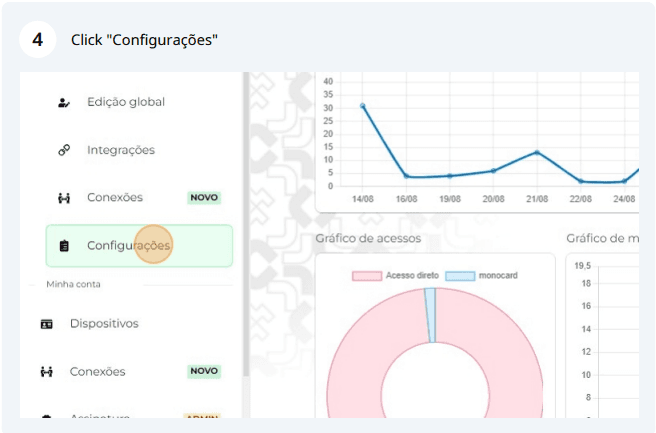Toggle the Acesso direto legend entry

[395, 276]
